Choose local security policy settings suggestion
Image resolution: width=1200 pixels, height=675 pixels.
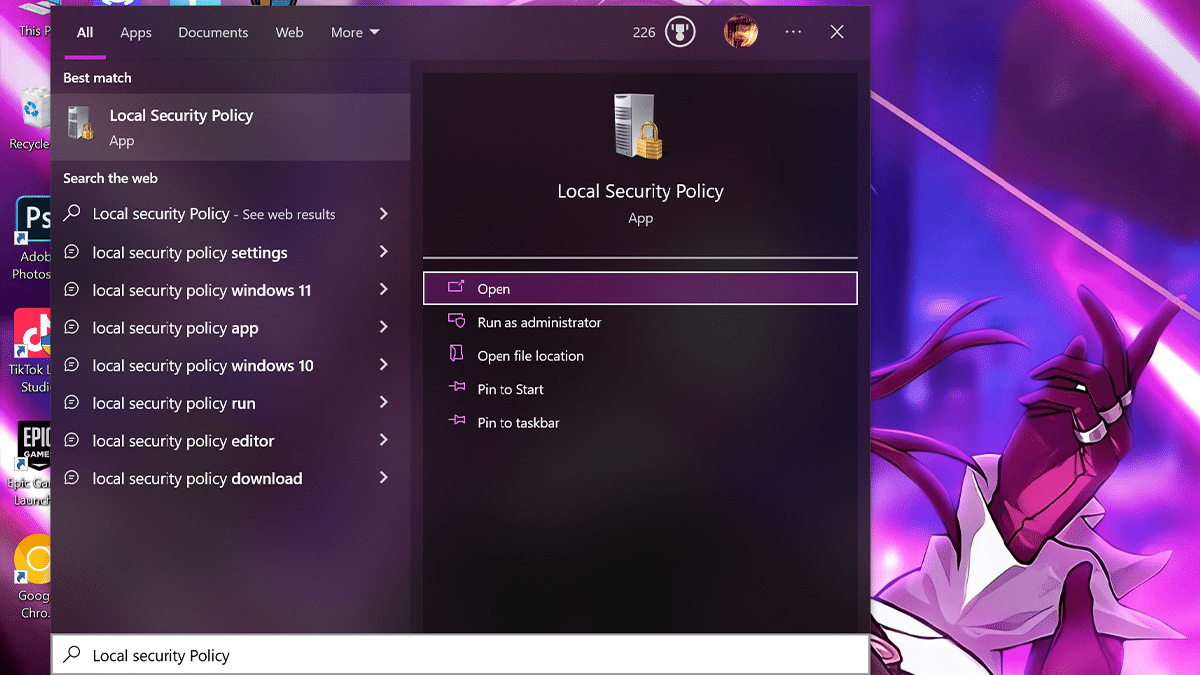click(x=190, y=253)
